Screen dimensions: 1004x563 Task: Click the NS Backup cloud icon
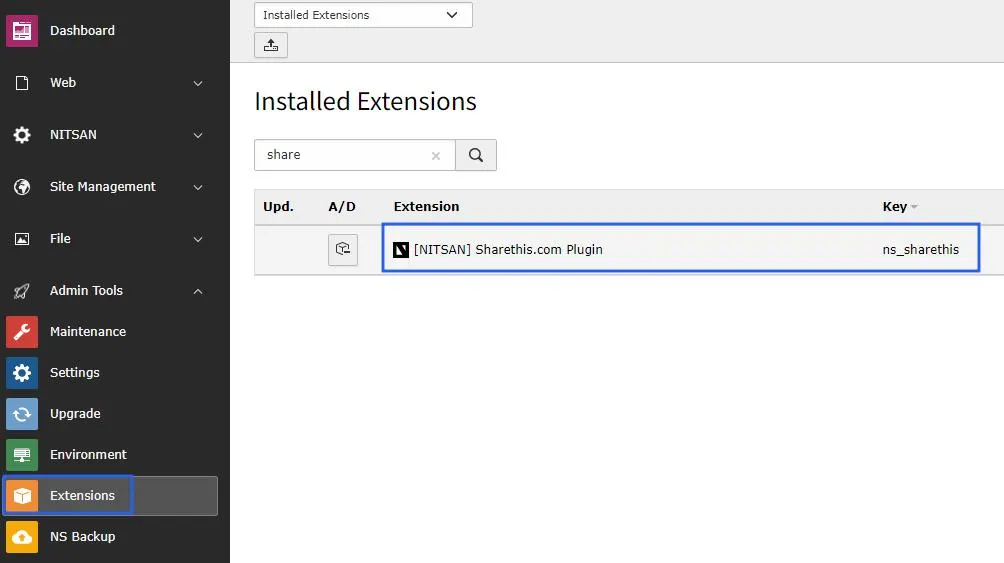[22, 537]
